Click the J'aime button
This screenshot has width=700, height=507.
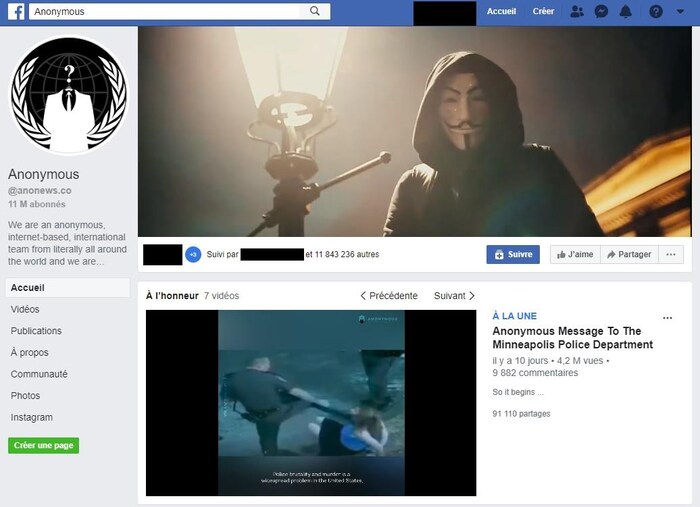coord(575,254)
